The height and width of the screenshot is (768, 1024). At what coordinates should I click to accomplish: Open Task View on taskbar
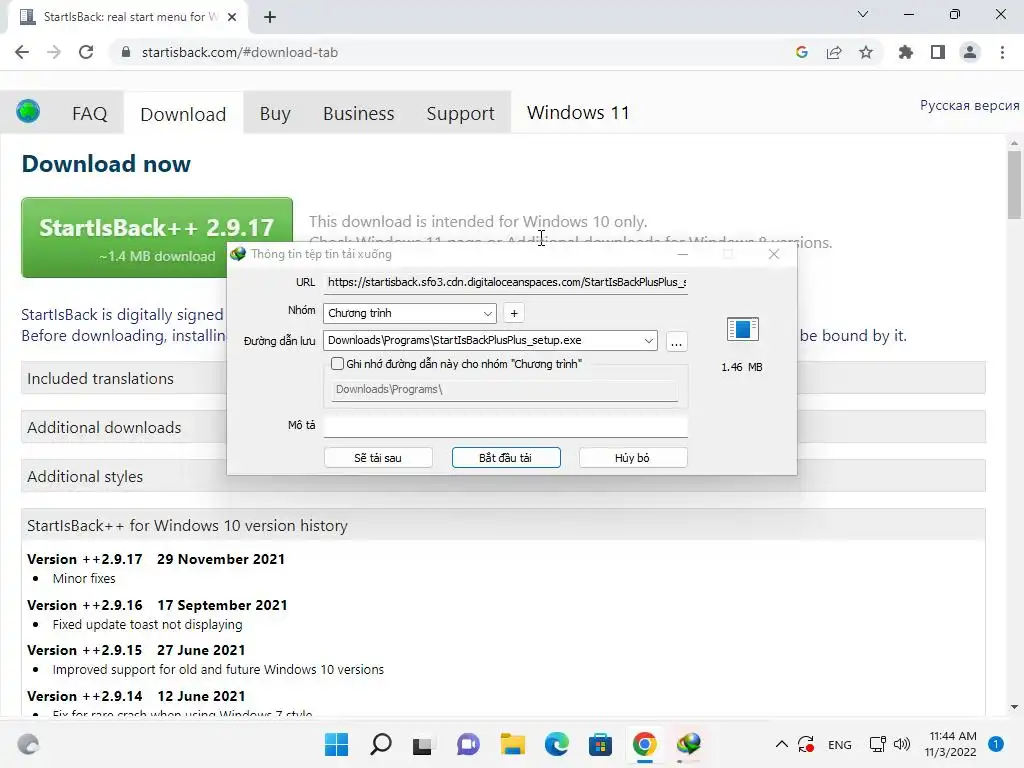coord(423,744)
